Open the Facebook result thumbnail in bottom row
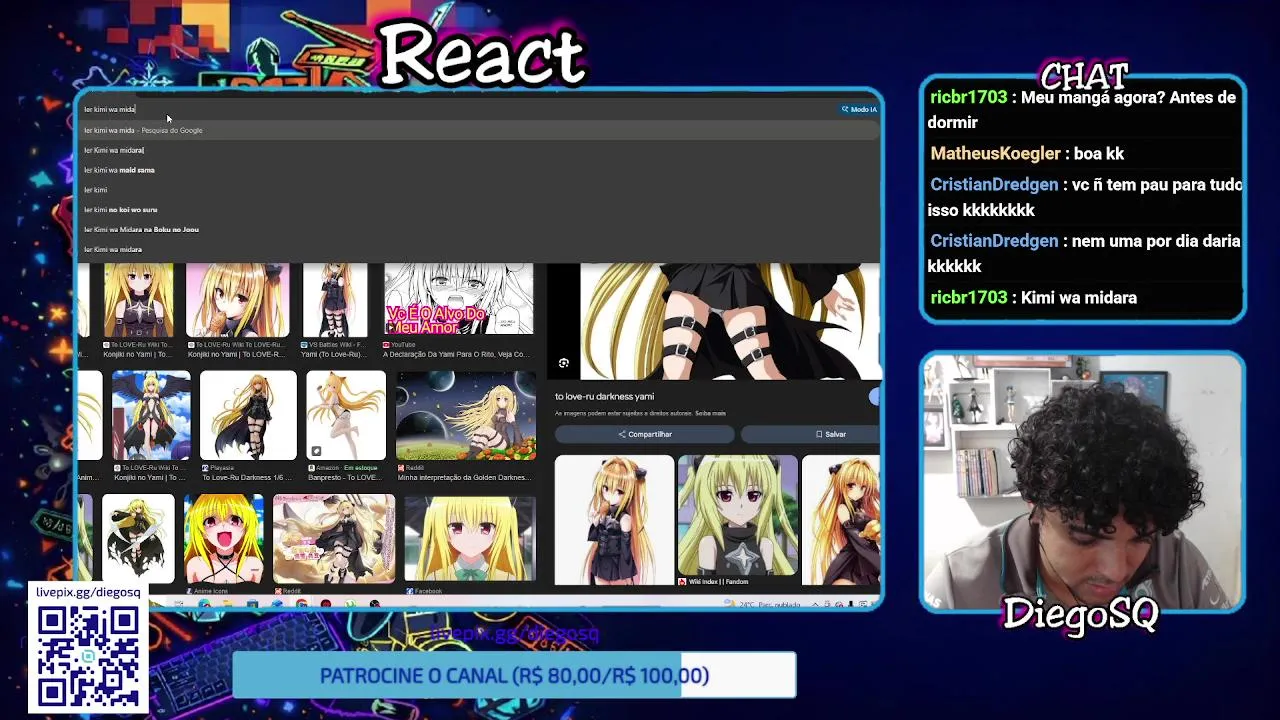Viewport: 1280px width, 720px height. (x=470, y=538)
